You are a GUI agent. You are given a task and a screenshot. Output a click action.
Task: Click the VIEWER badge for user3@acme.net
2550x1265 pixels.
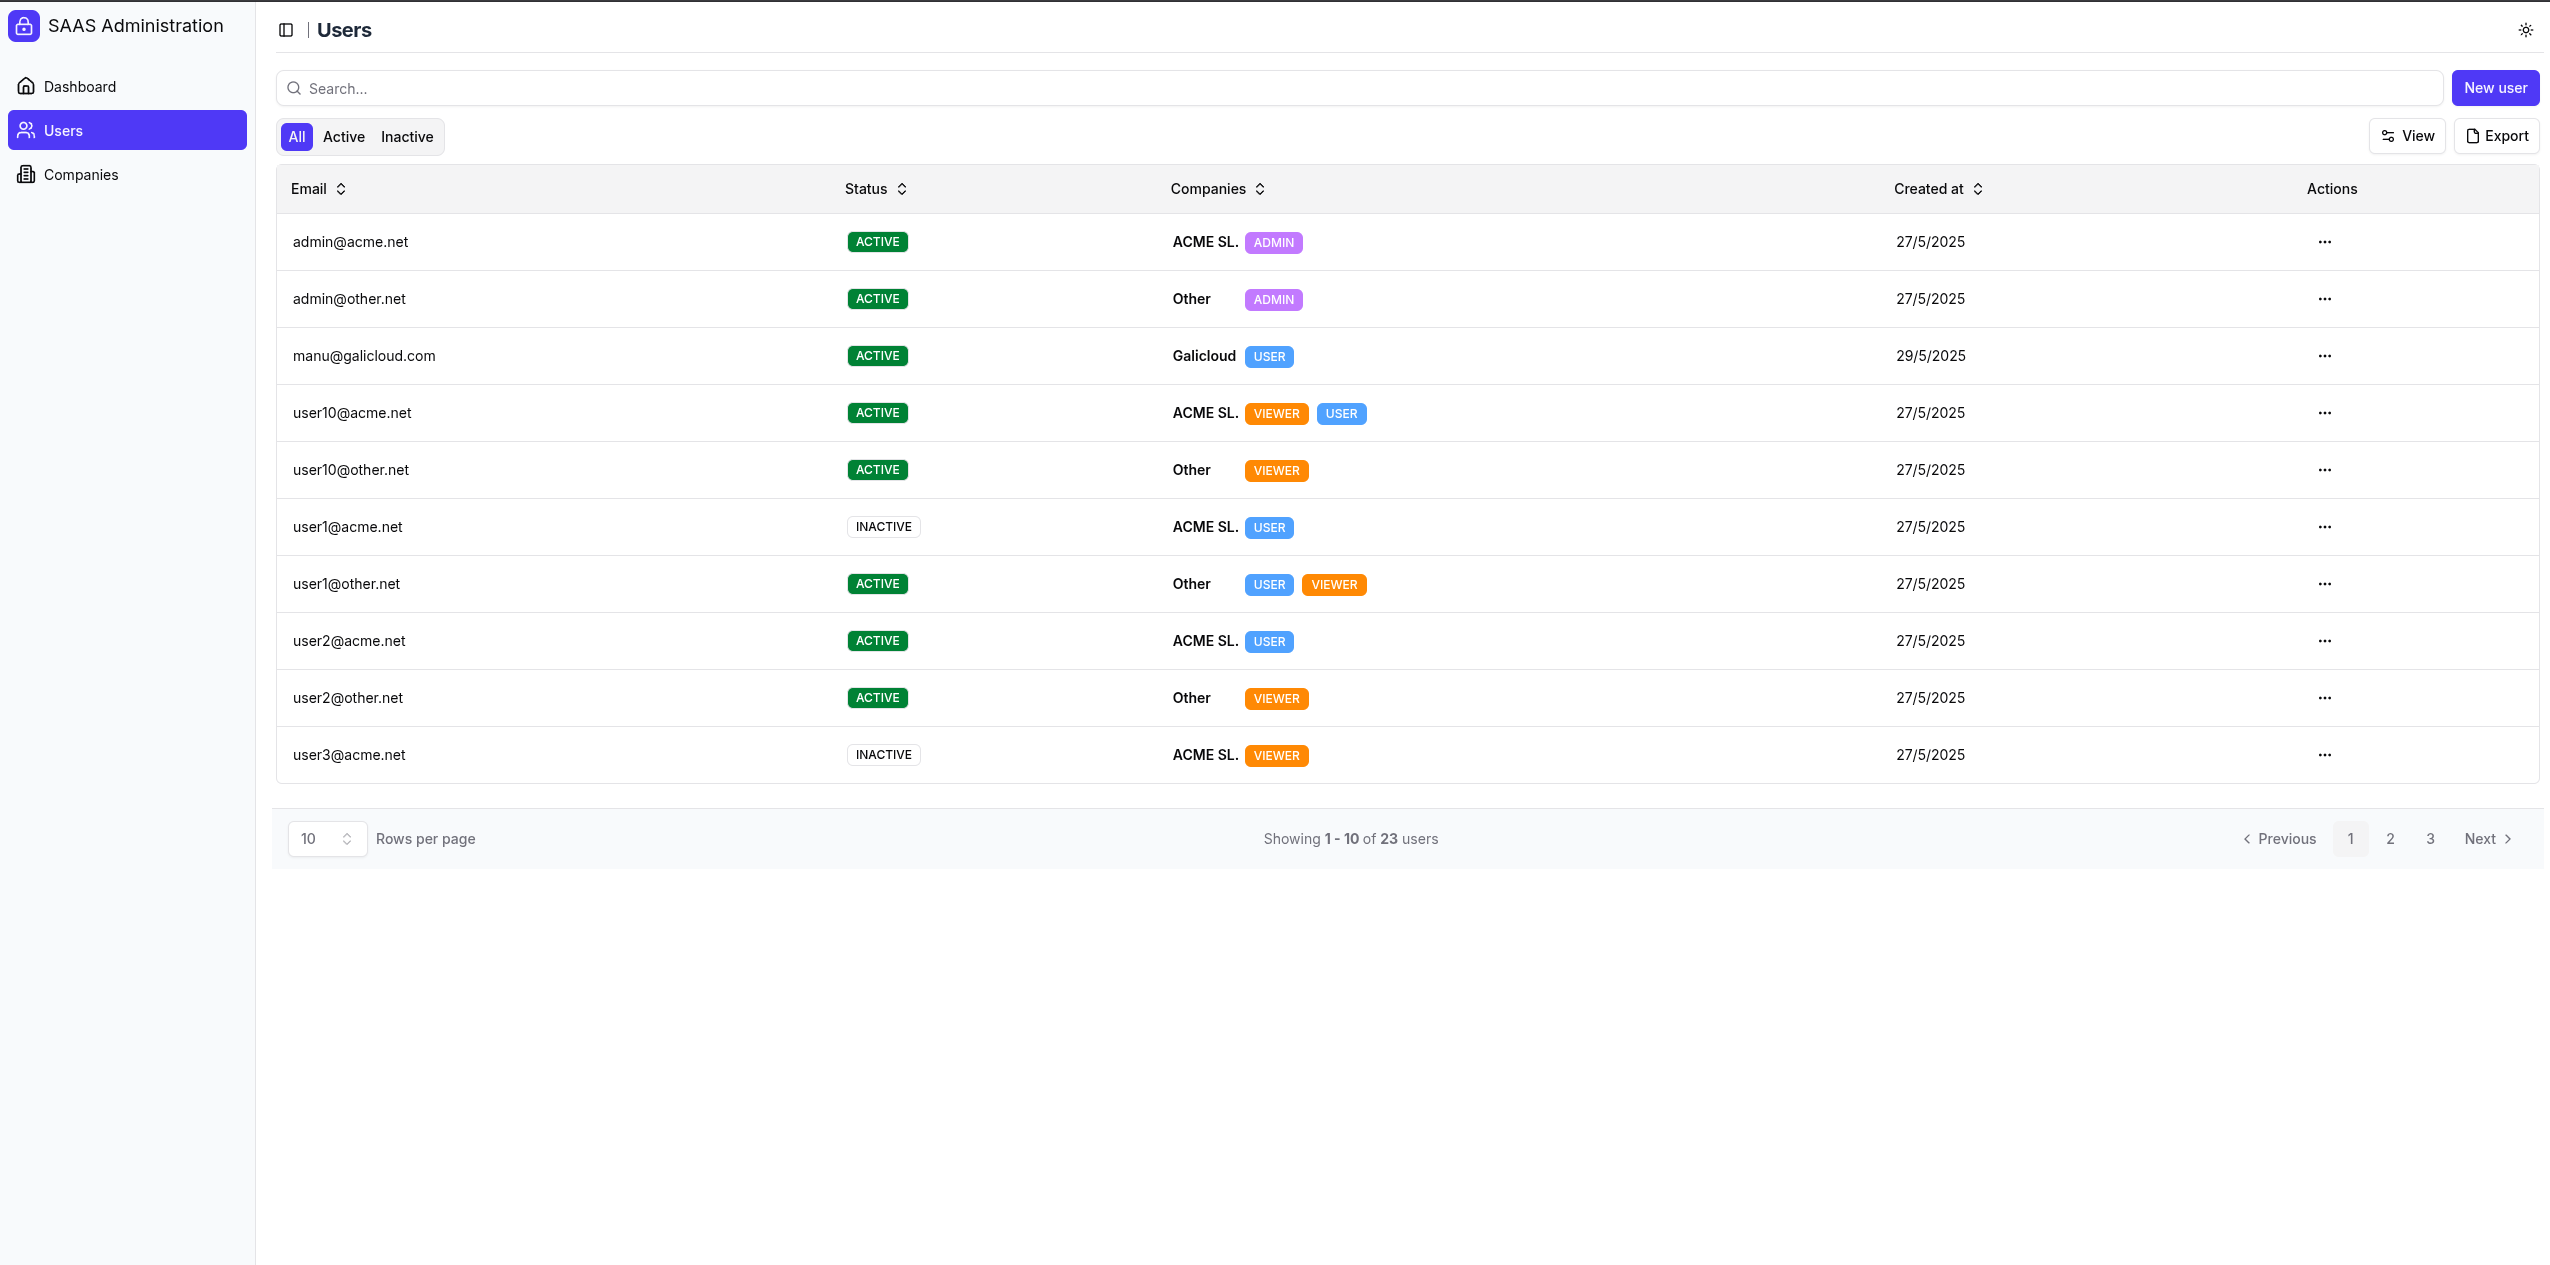pos(1277,756)
